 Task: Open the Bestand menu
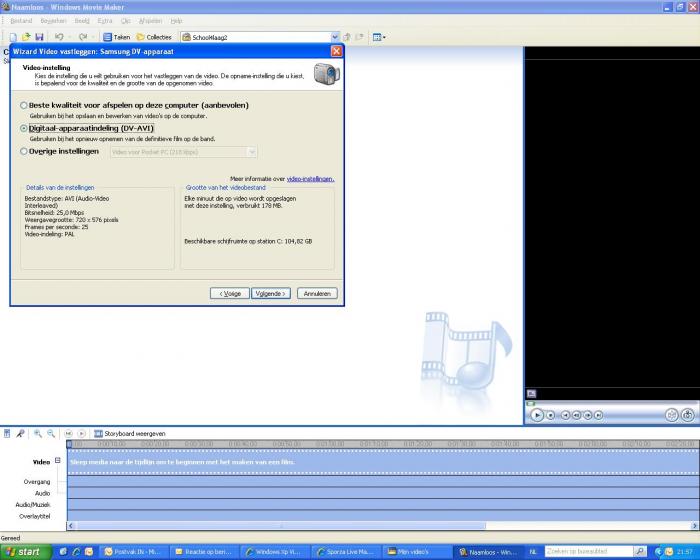[21, 21]
